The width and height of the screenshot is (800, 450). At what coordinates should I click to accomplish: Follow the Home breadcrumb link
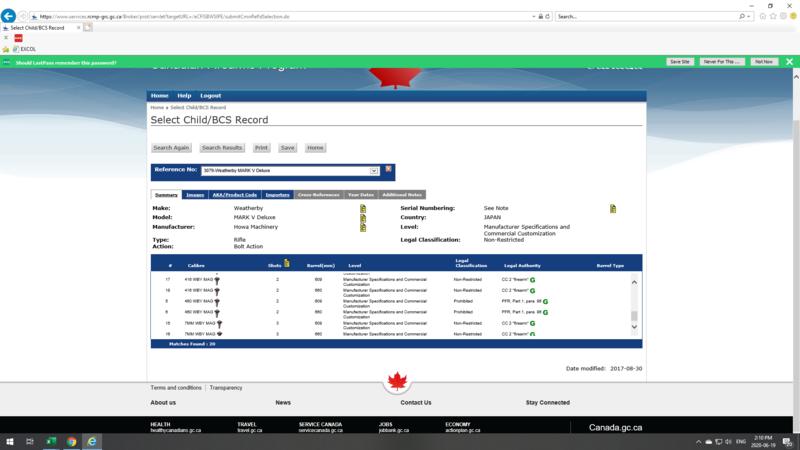click(x=157, y=108)
